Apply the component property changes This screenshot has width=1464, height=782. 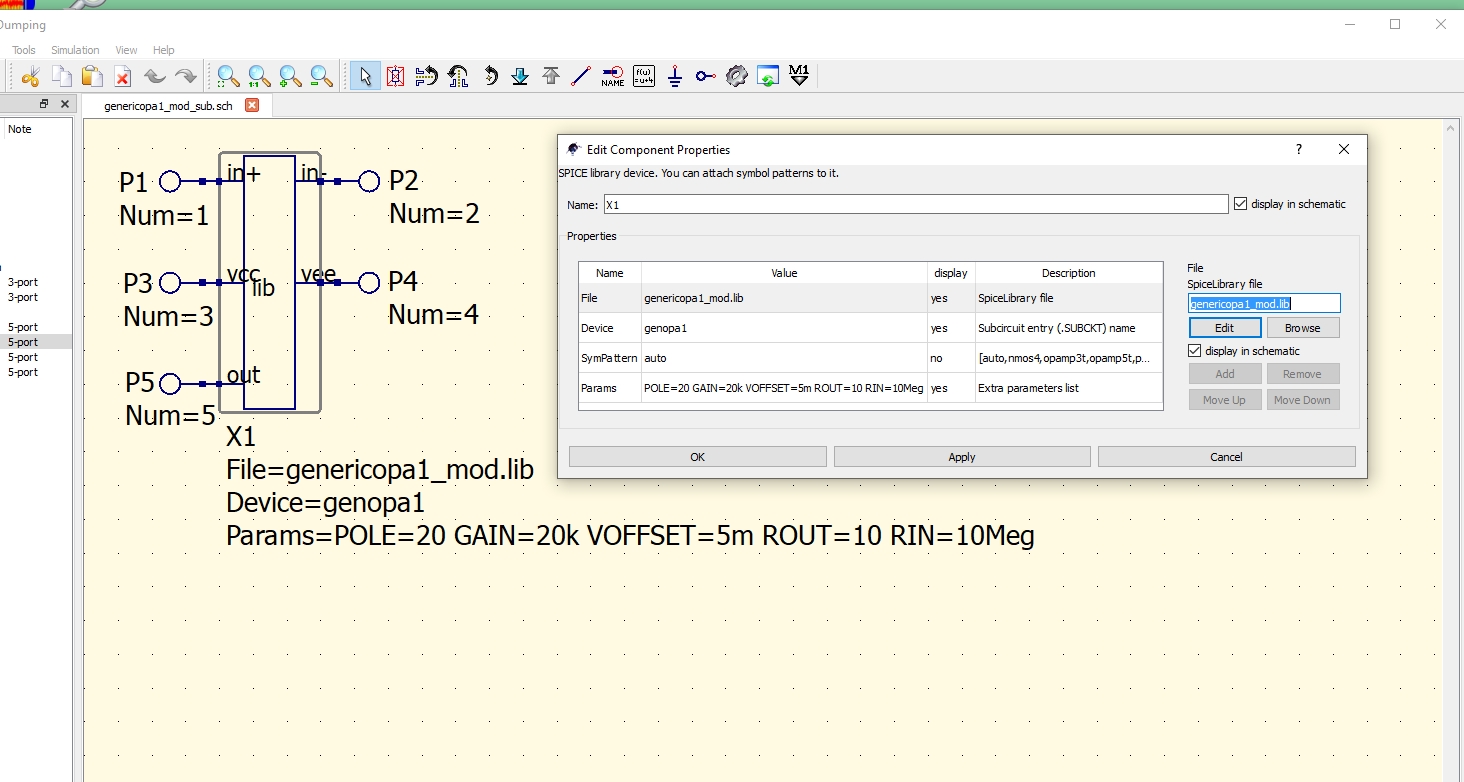click(962, 456)
